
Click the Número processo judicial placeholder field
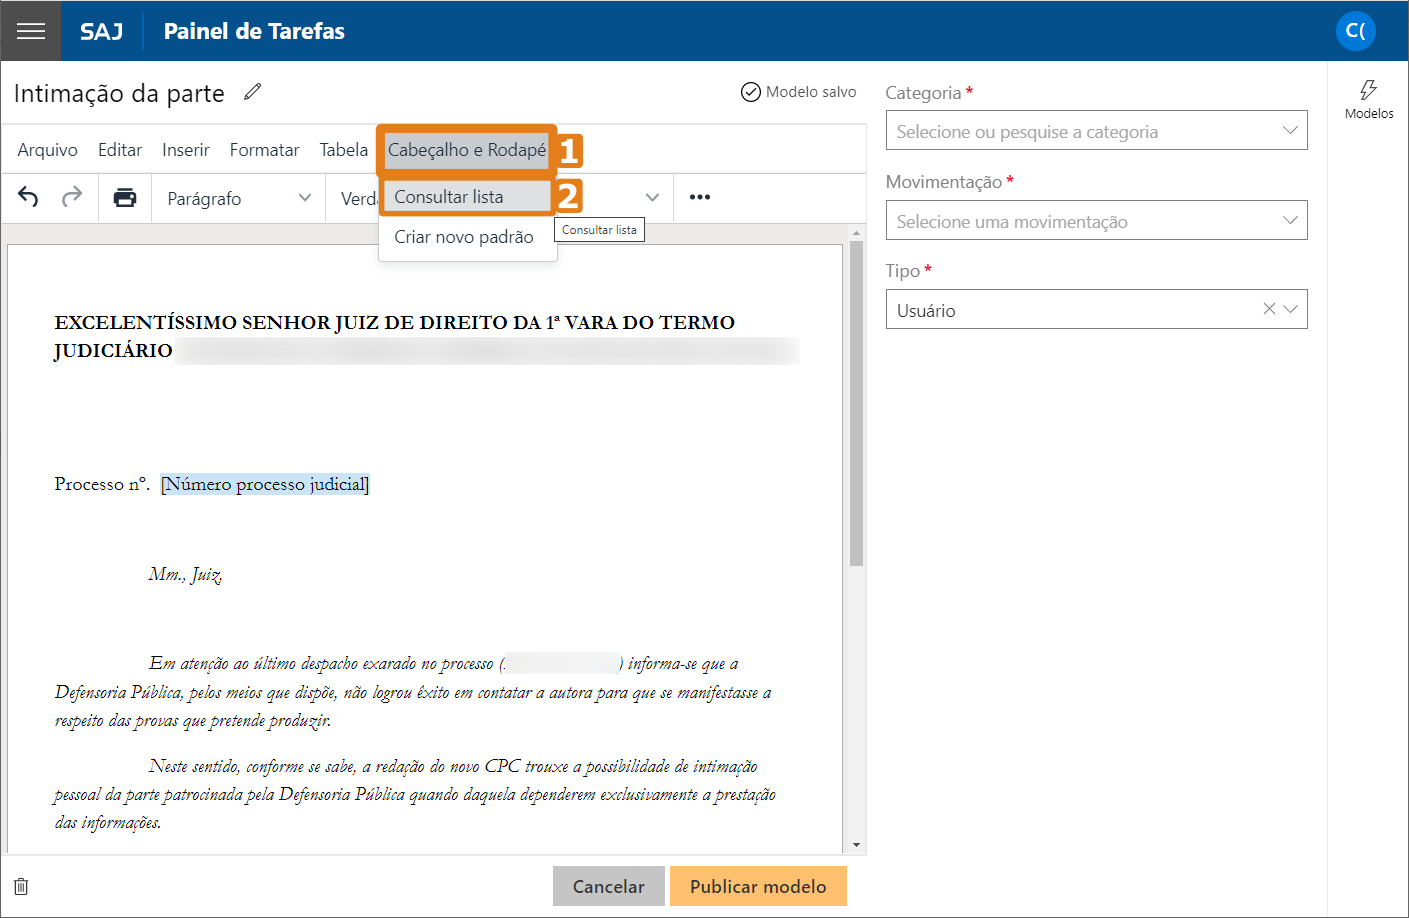click(x=265, y=484)
